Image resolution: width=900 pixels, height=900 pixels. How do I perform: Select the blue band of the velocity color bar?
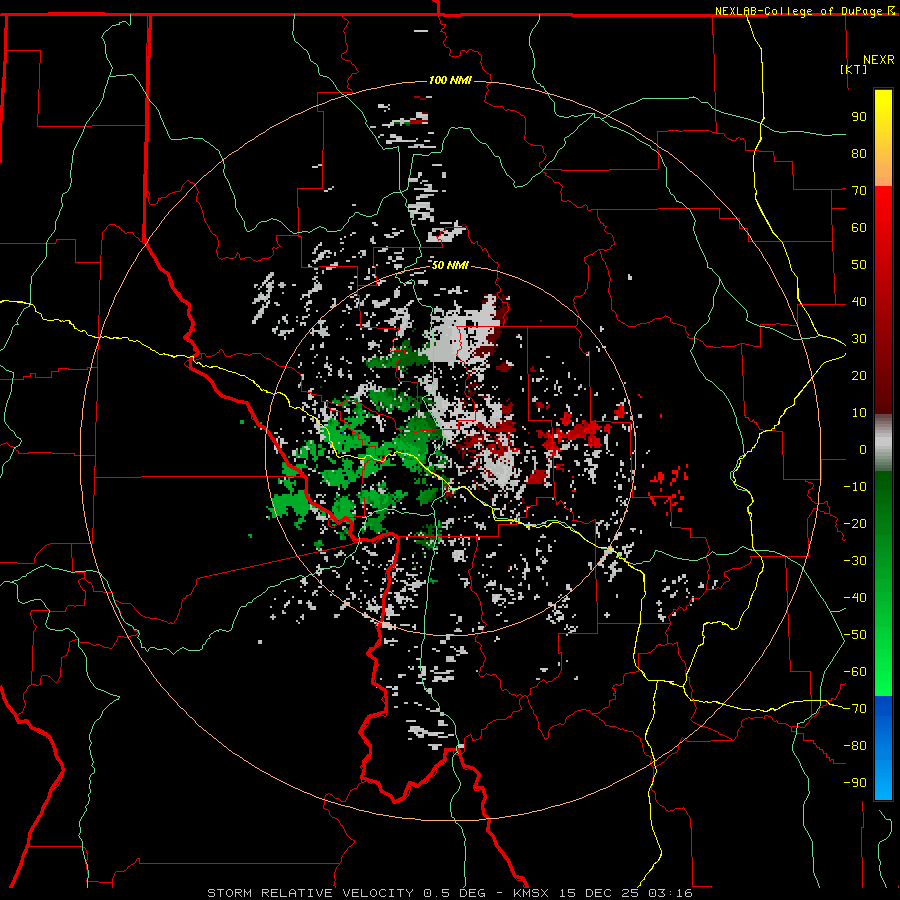[883, 748]
